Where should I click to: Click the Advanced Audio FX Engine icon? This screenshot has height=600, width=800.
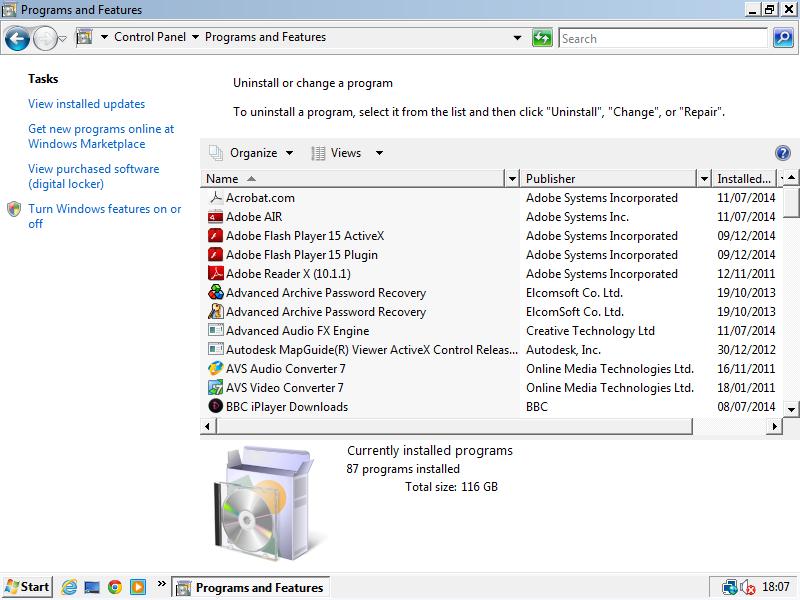click(x=216, y=331)
